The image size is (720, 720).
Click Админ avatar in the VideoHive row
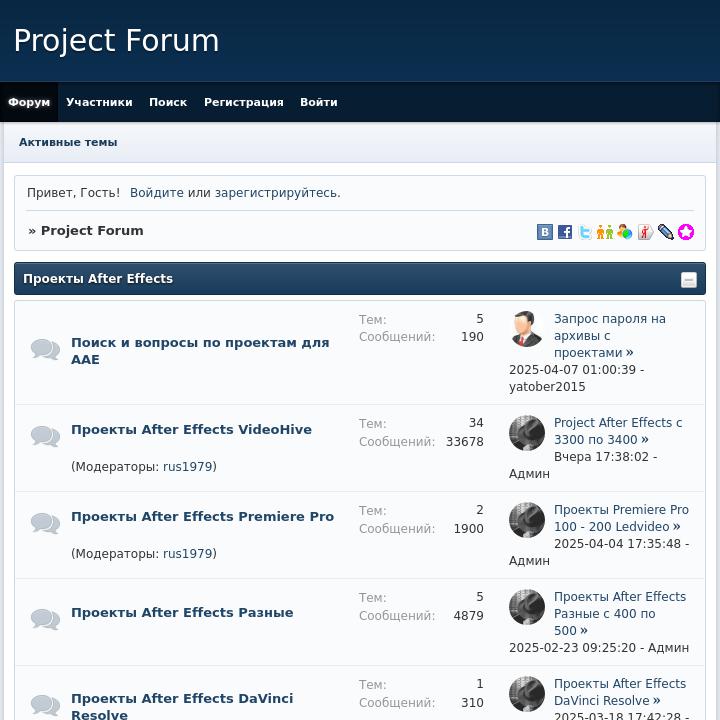(x=527, y=433)
